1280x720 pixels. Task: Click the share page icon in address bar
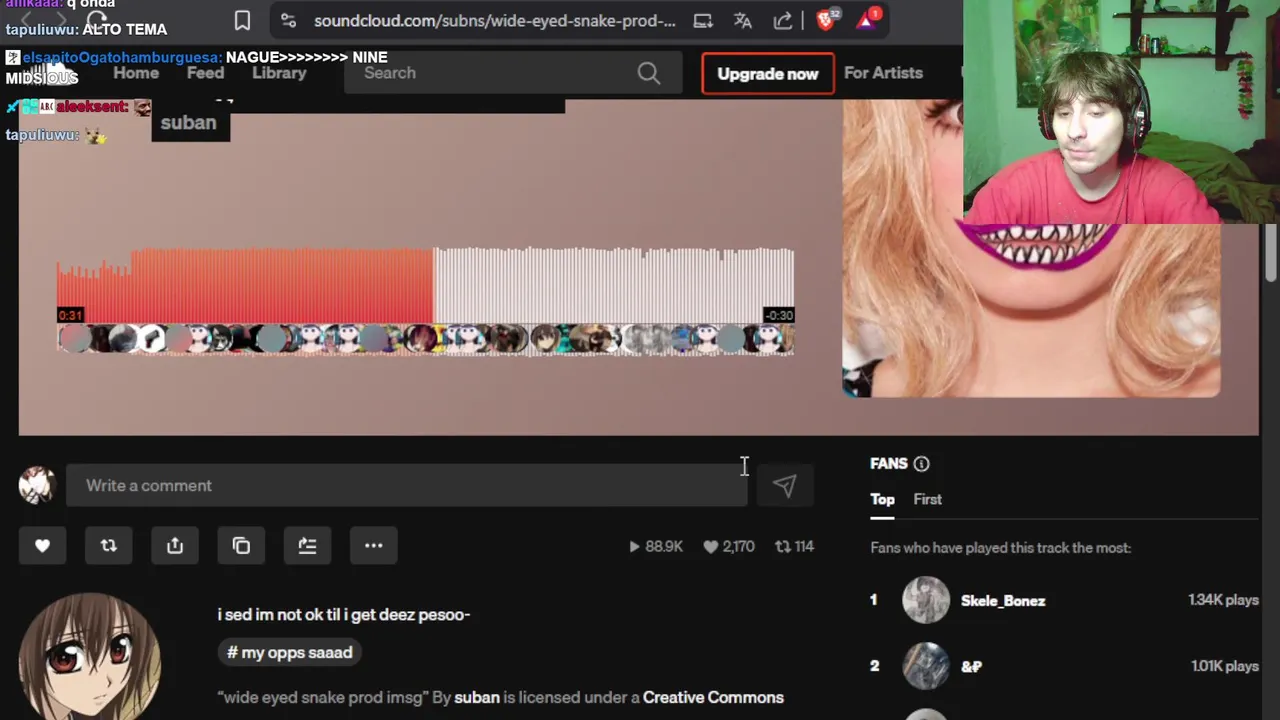(x=783, y=20)
